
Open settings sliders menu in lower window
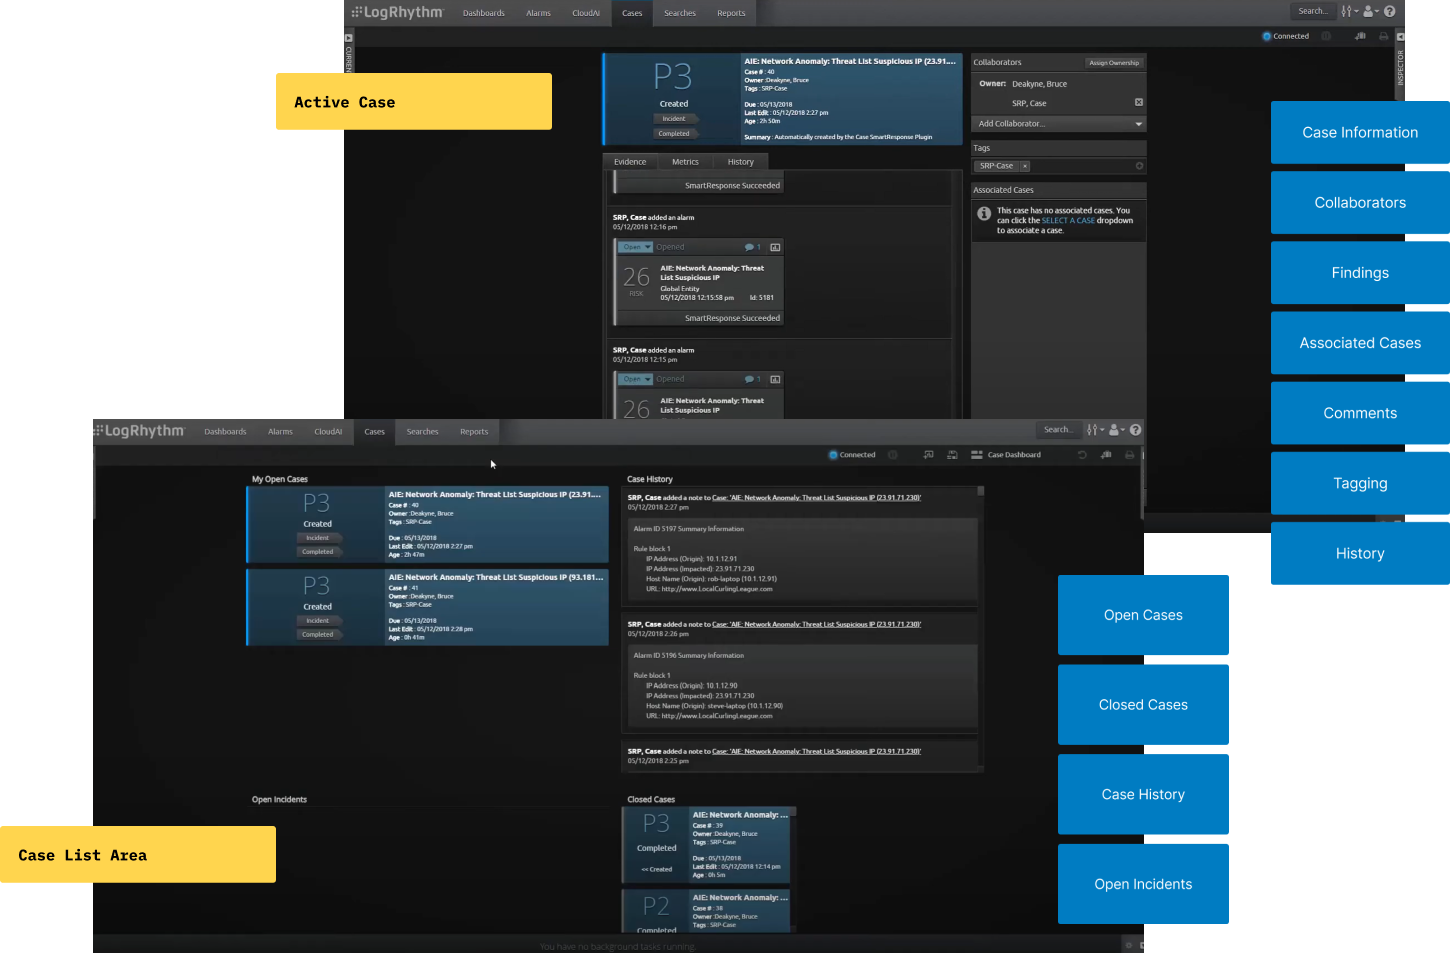[1095, 430]
